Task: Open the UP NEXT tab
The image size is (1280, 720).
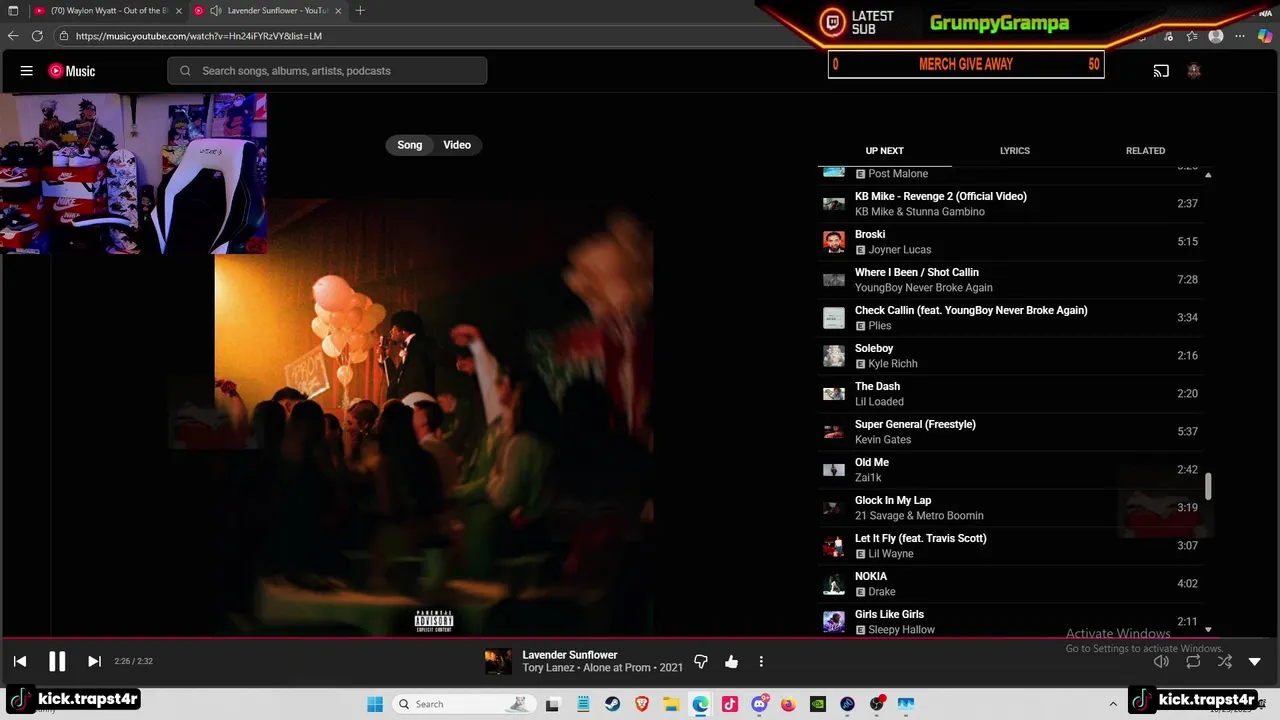Action: (884, 151)
